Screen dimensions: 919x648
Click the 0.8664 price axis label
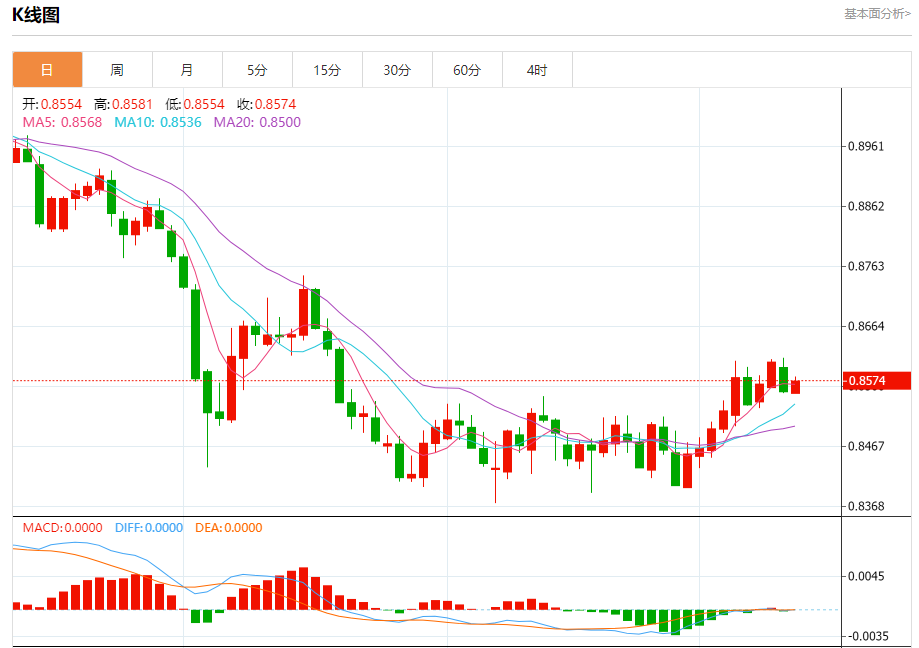coord(866,326)
